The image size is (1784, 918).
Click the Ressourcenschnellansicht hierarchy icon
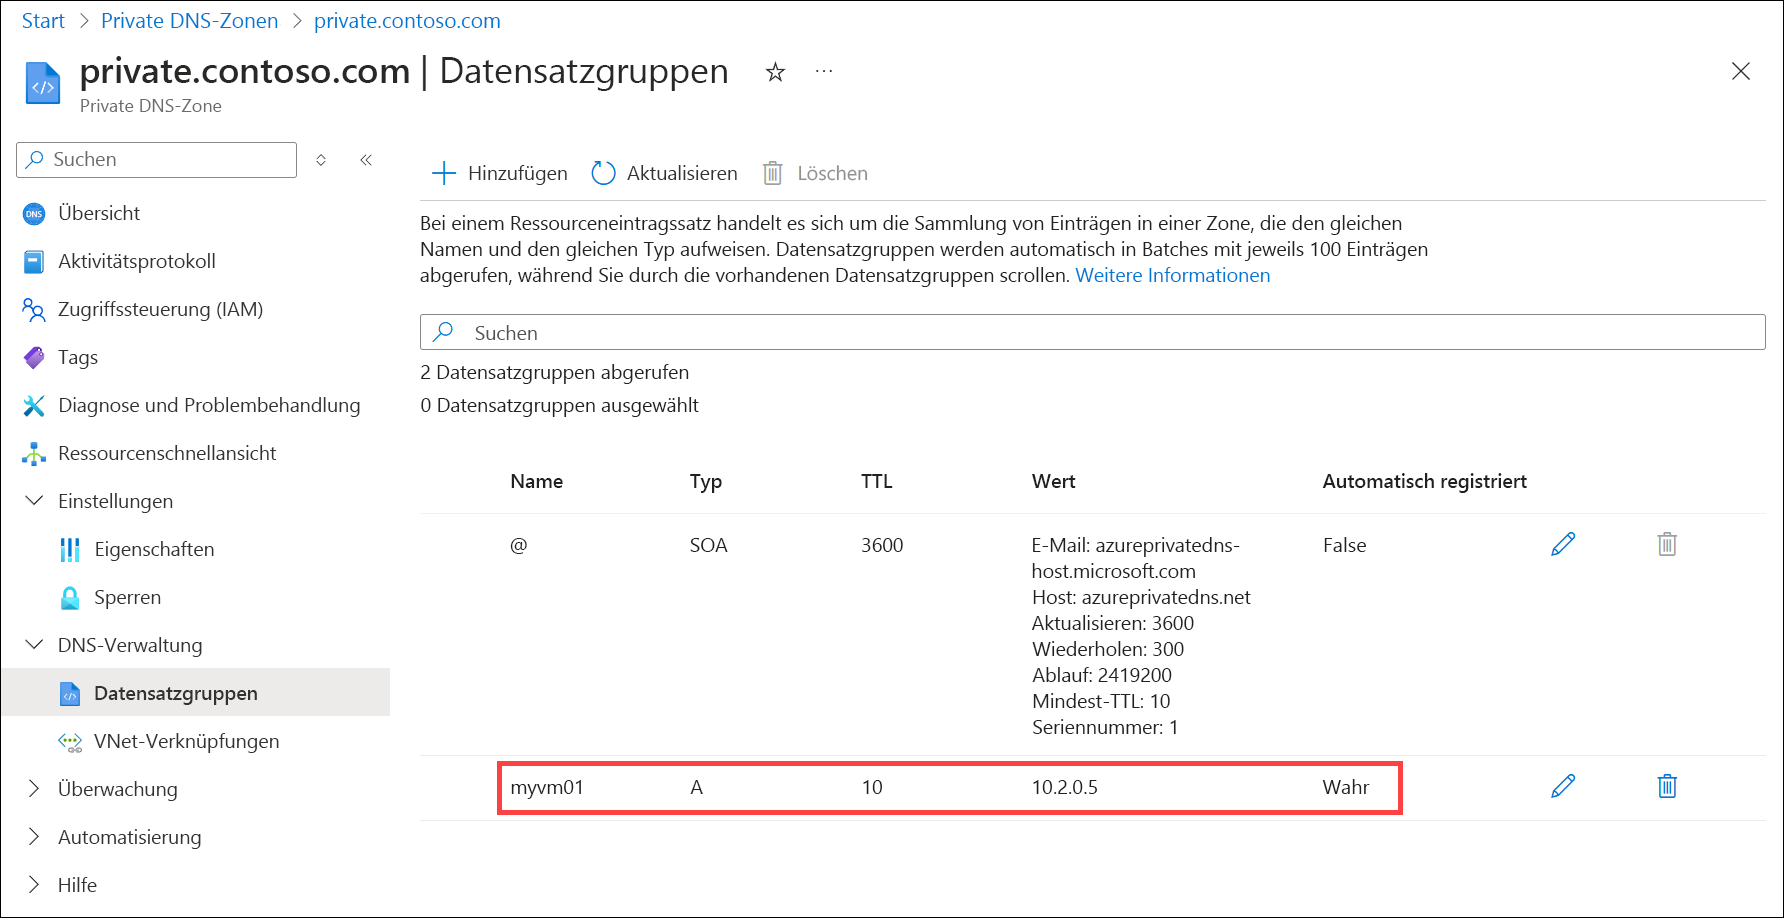point(34,454)
